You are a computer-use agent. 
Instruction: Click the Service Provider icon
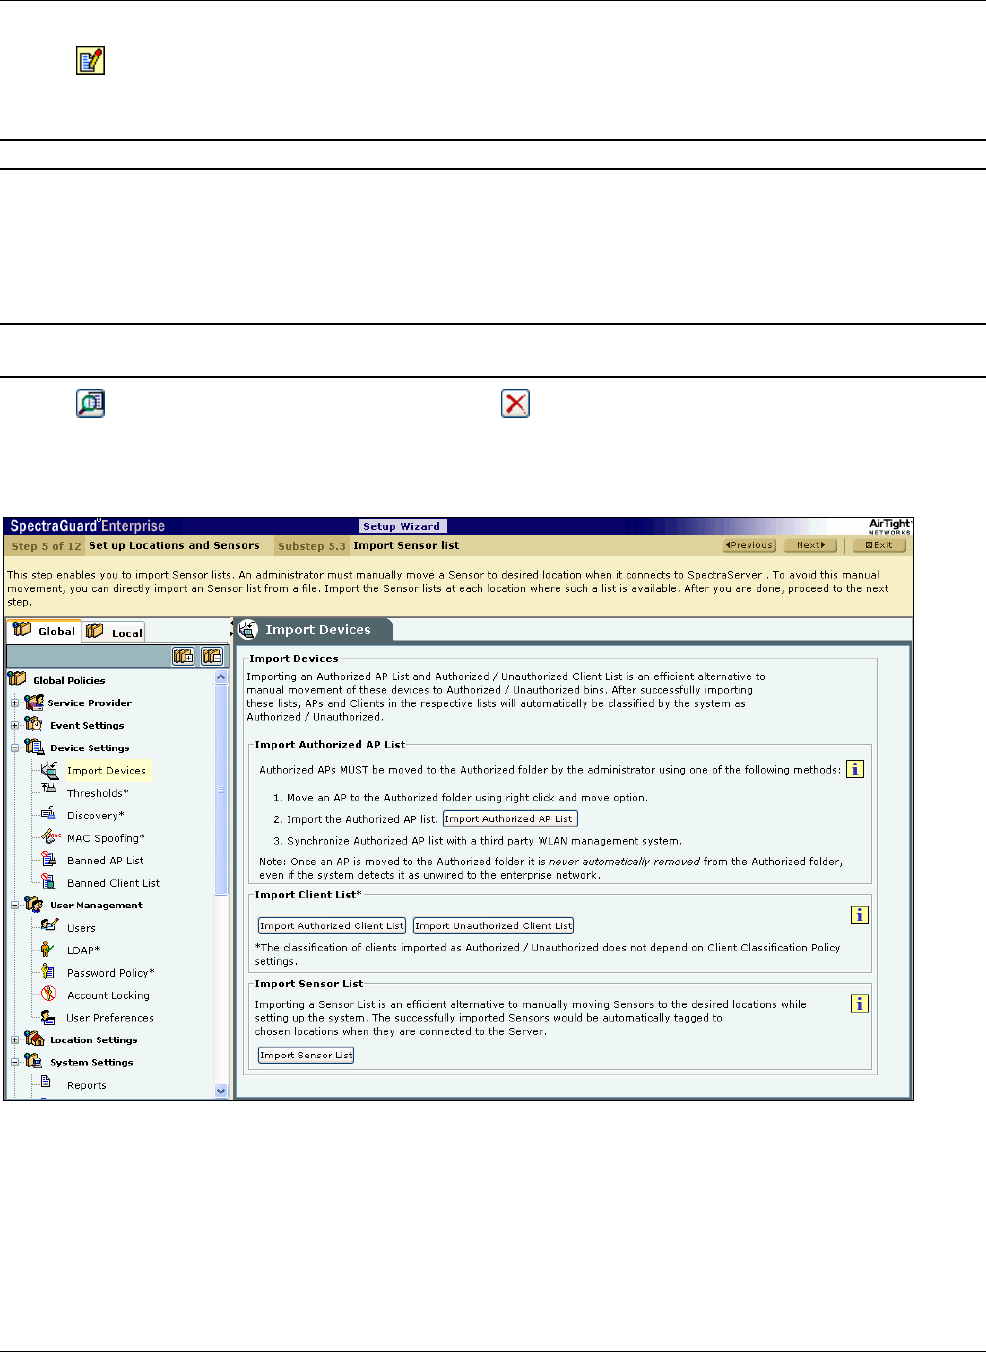click(33, 702)
